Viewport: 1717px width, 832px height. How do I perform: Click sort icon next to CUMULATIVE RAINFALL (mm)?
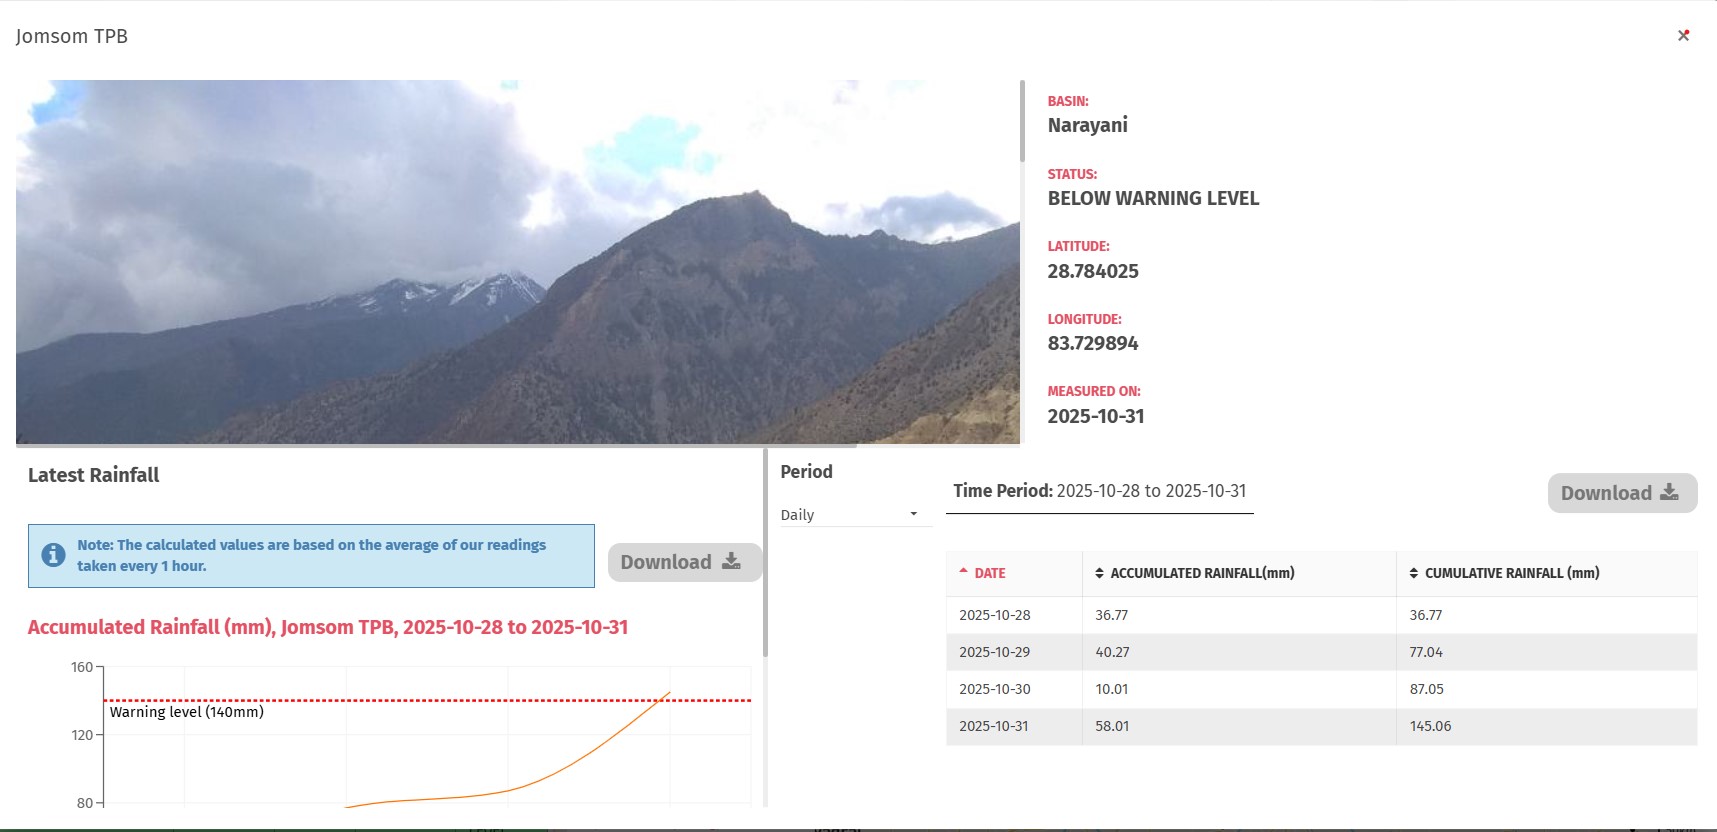[x=1413, y=573]
